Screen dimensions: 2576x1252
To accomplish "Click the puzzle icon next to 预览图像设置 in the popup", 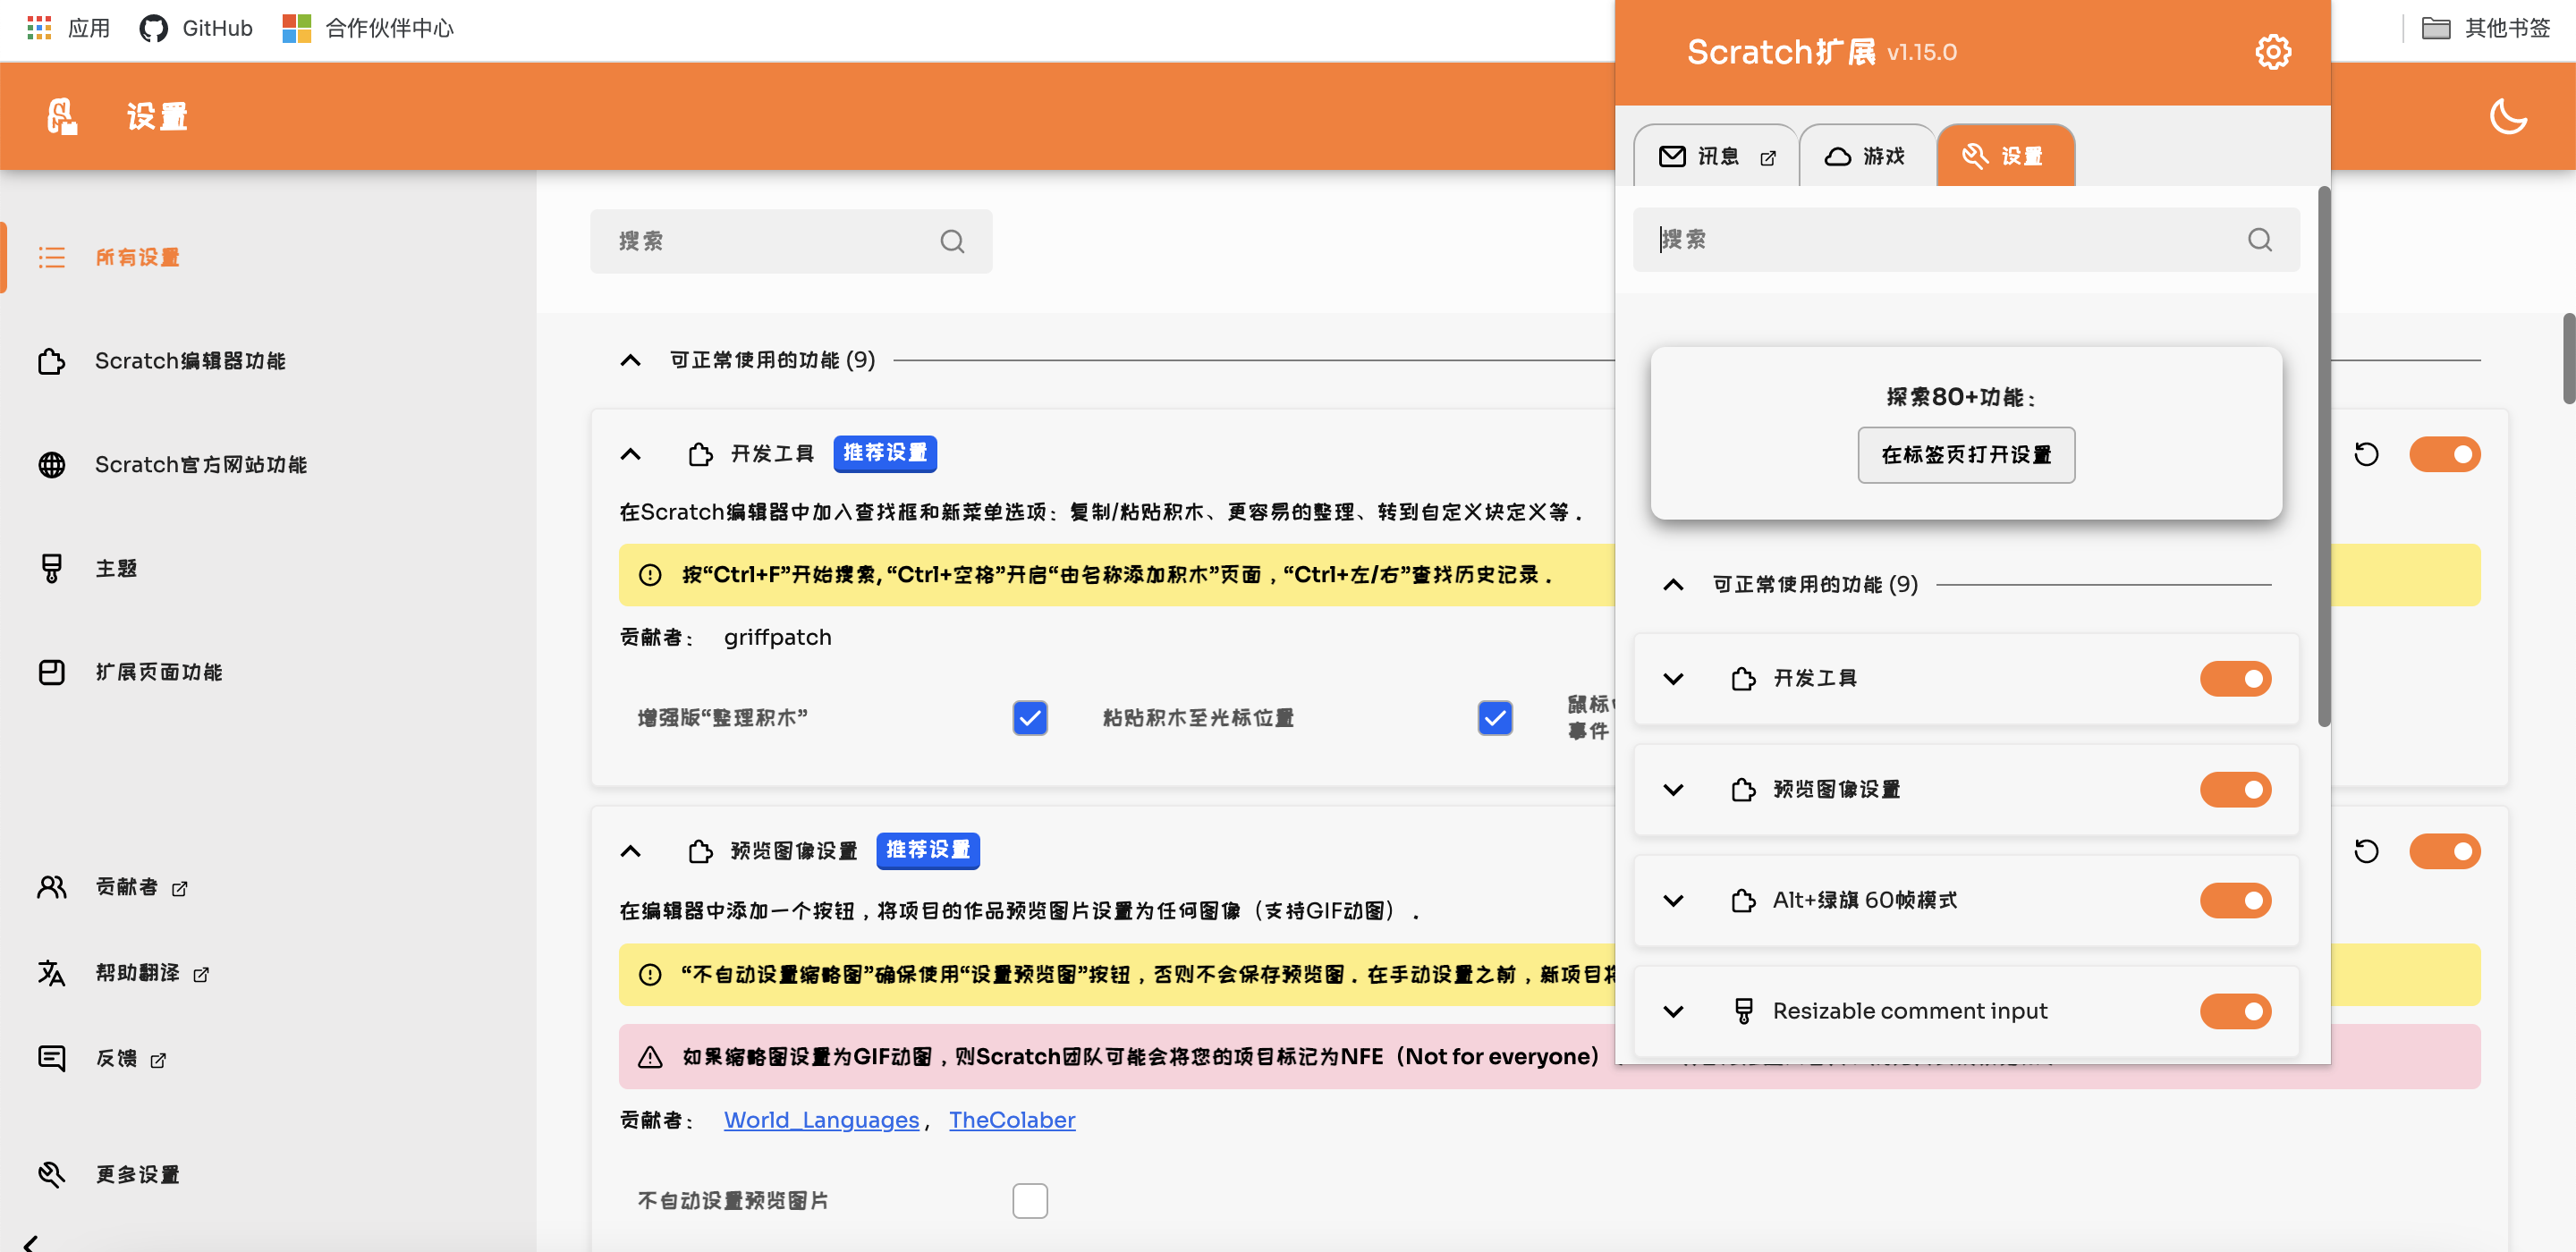I will pos(1743,790).
